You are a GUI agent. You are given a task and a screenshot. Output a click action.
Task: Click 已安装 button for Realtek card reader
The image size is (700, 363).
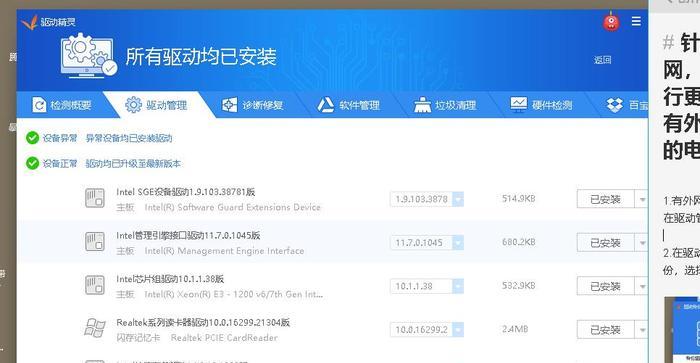coord(605,330)
